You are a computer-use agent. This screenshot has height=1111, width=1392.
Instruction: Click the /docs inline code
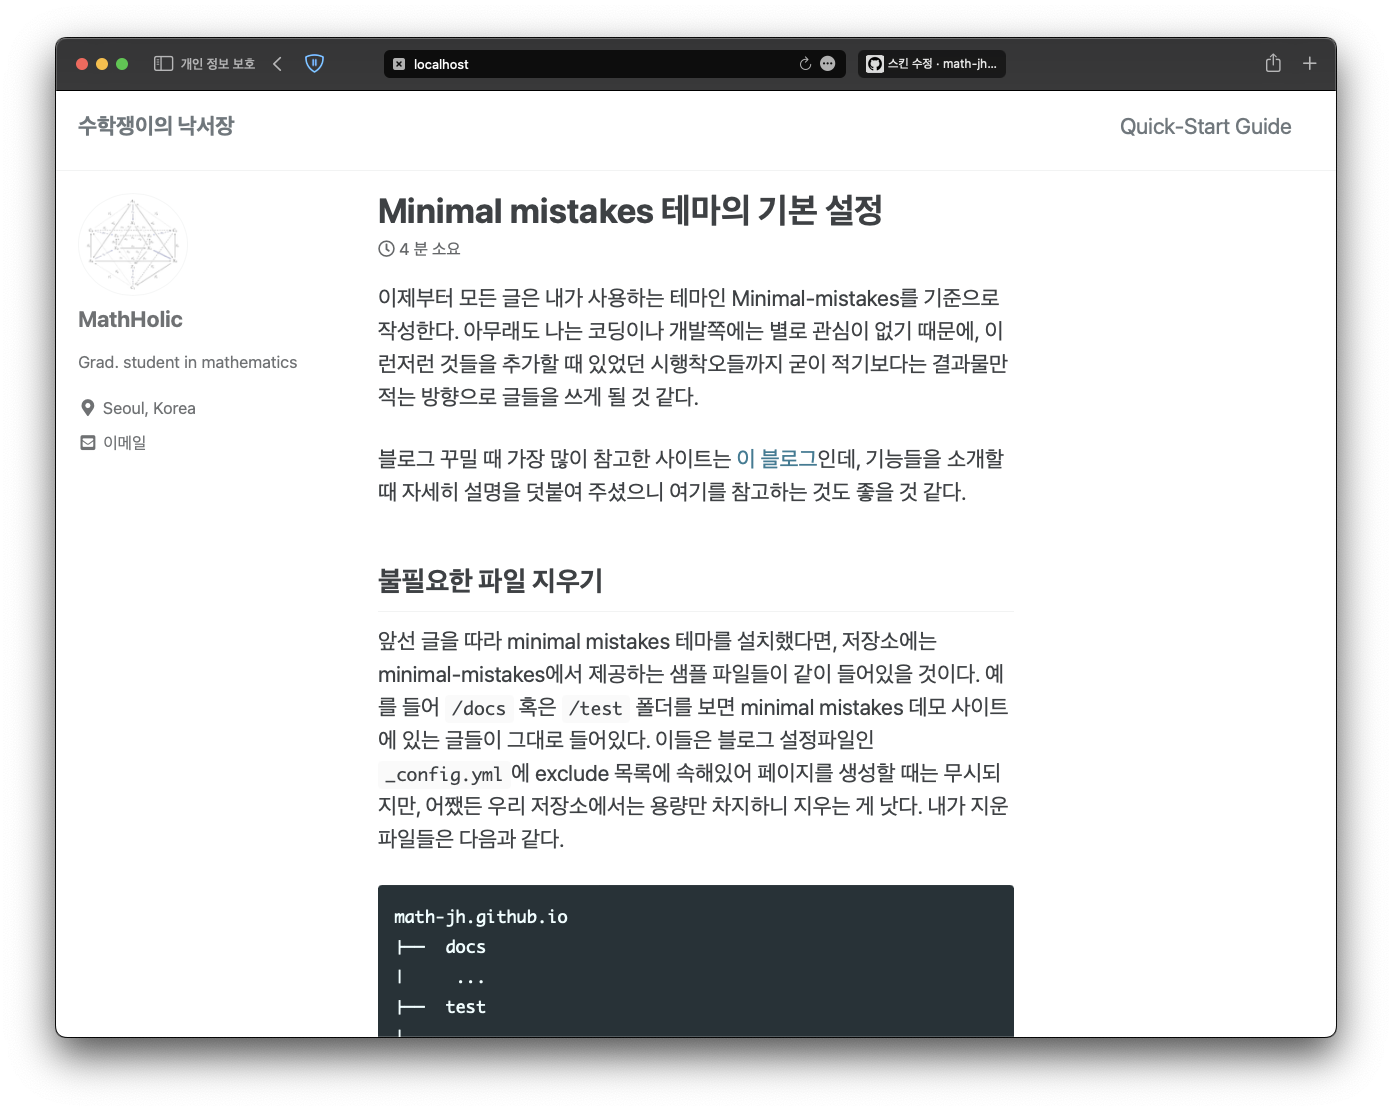pyautogui.click(x=479, y=708)
